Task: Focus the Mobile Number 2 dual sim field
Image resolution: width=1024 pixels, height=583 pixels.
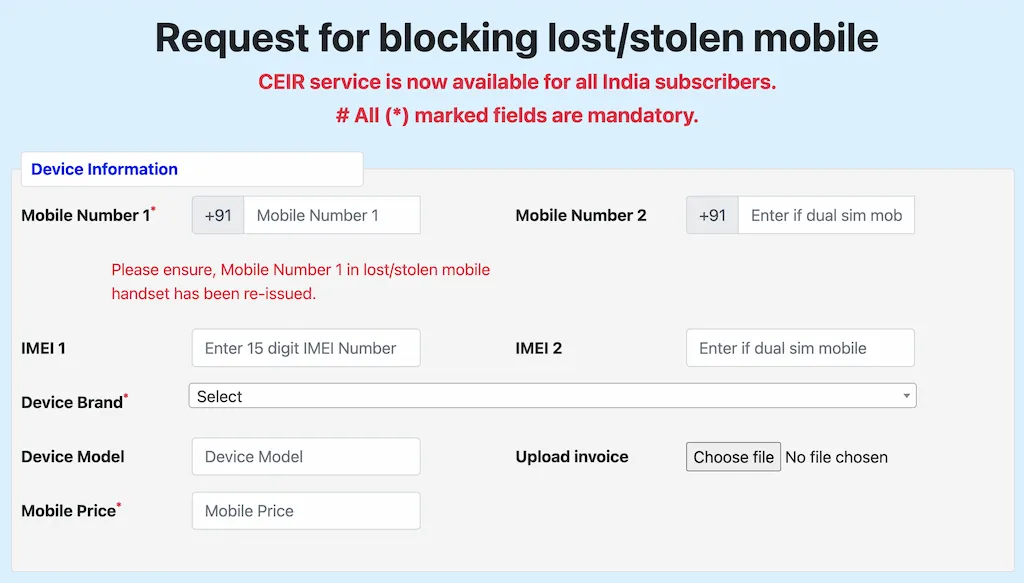Action: [x=825, y=215]
